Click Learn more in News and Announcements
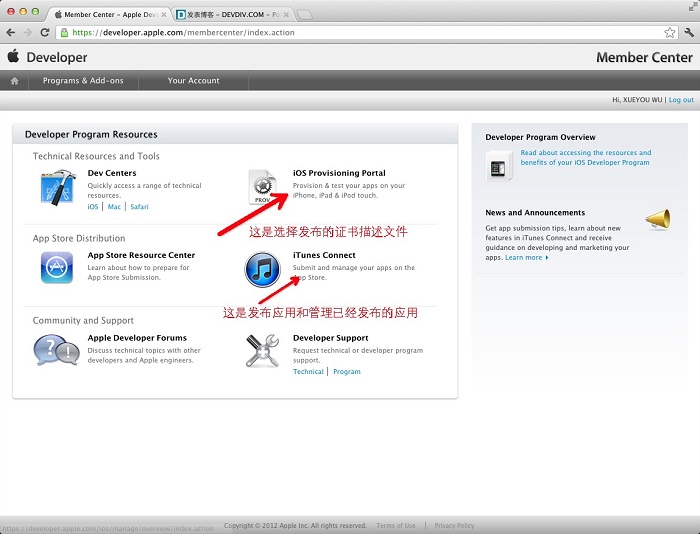This screenshot has width=700, height=534. [526, 257]
